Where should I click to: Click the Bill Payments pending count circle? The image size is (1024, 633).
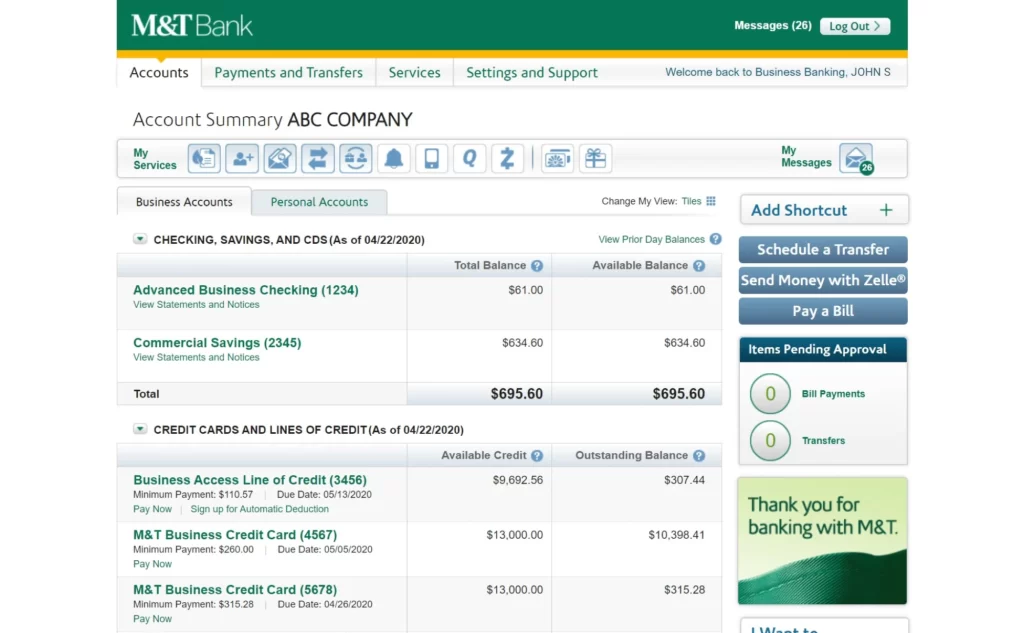pyautogui.click(x=770, y=393)
